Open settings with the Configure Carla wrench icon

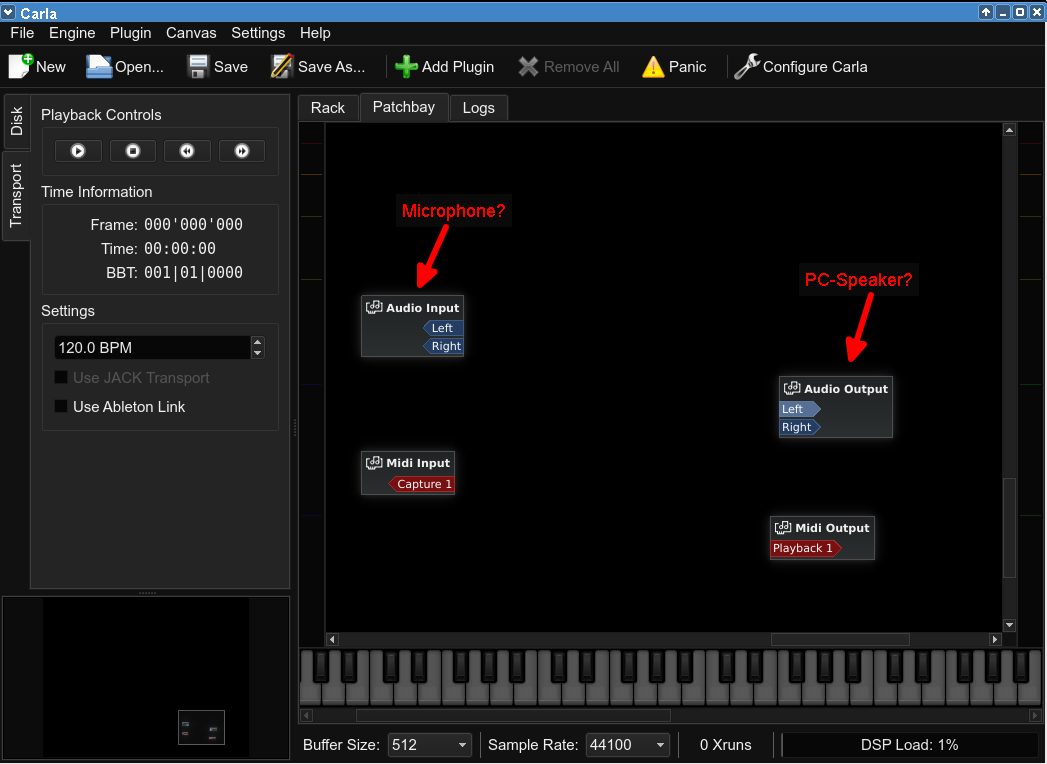[x=746, y=66]
